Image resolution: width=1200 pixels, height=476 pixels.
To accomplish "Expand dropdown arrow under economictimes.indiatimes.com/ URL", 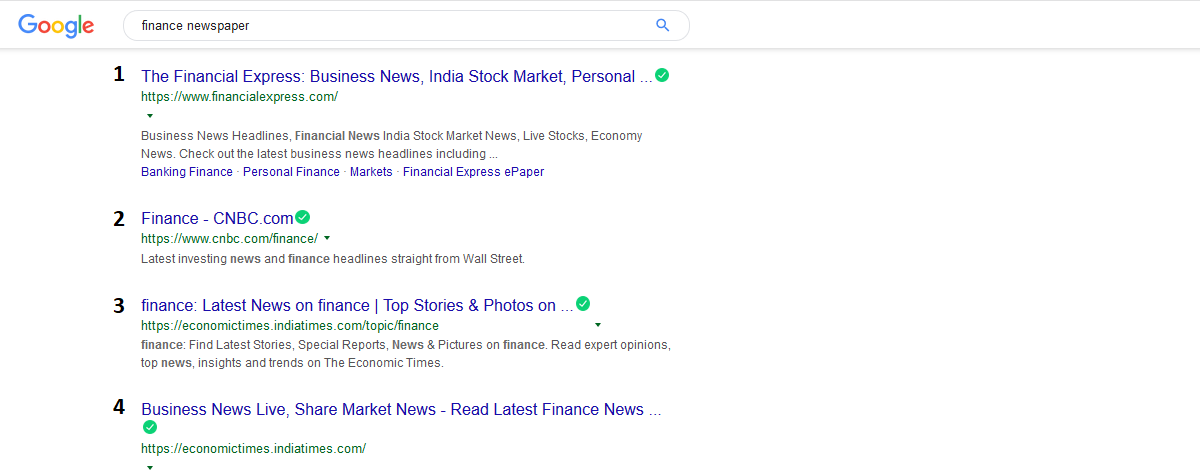I will [x=150, y=467].
